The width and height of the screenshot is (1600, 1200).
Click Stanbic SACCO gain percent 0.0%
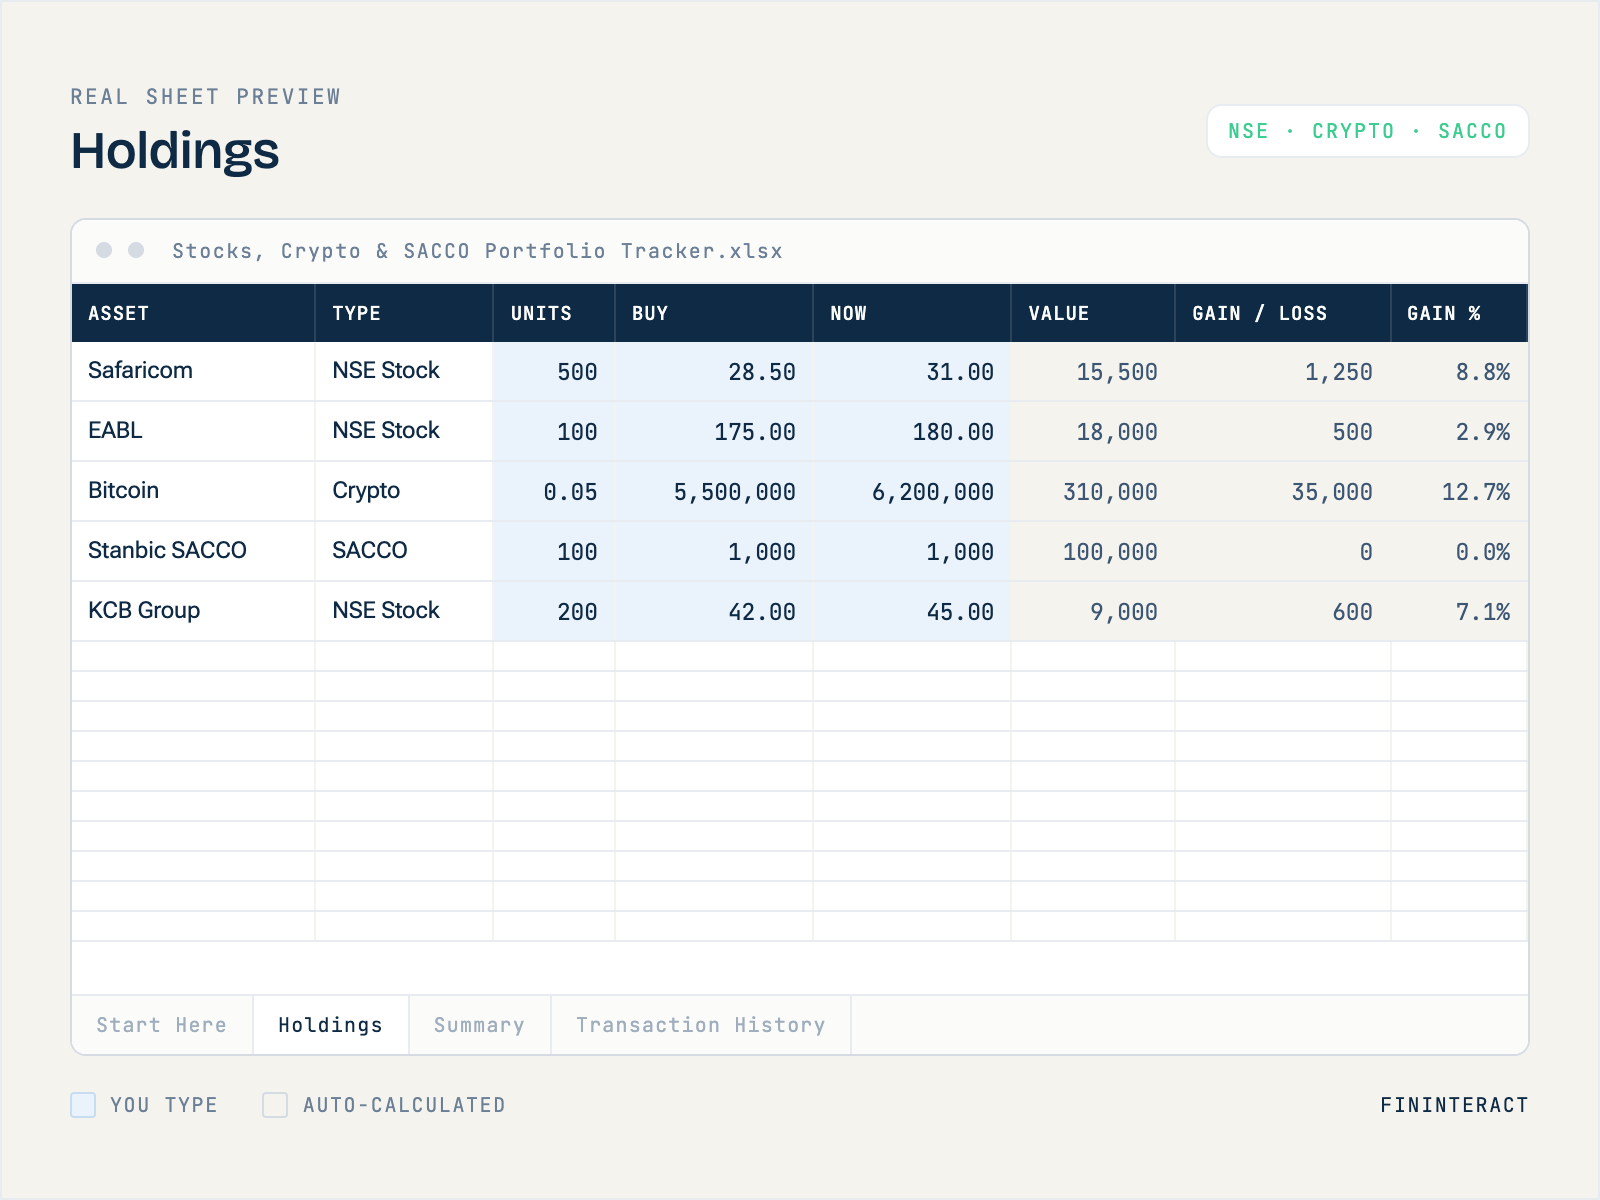coord(1459,551)
